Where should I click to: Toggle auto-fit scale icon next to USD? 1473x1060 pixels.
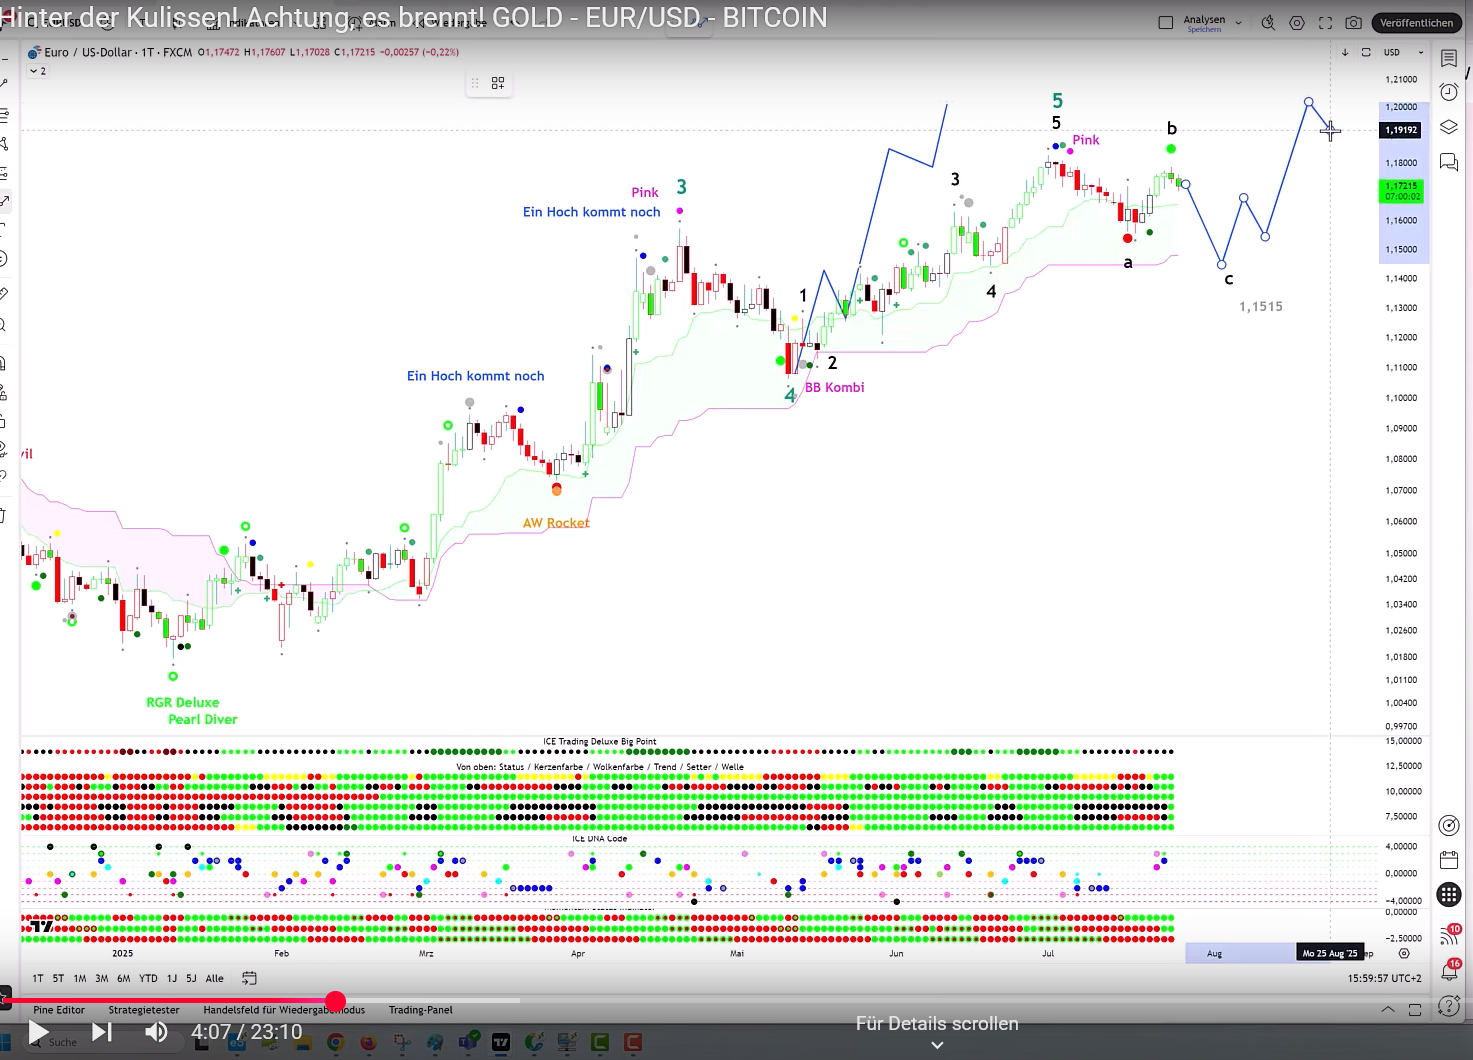point(1366,52)
